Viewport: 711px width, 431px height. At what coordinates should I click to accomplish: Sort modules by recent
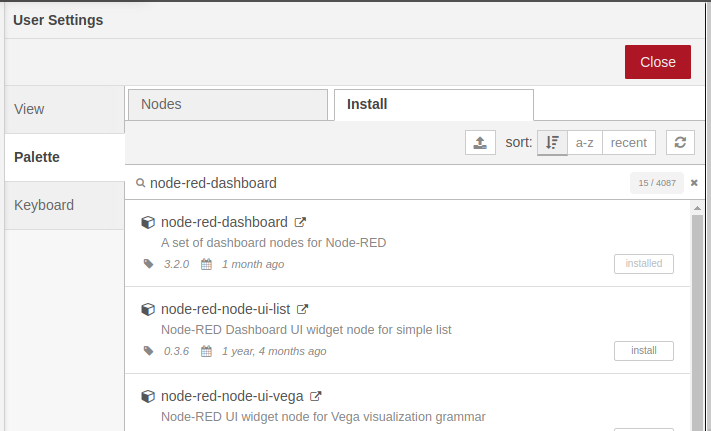coord(628,143)
